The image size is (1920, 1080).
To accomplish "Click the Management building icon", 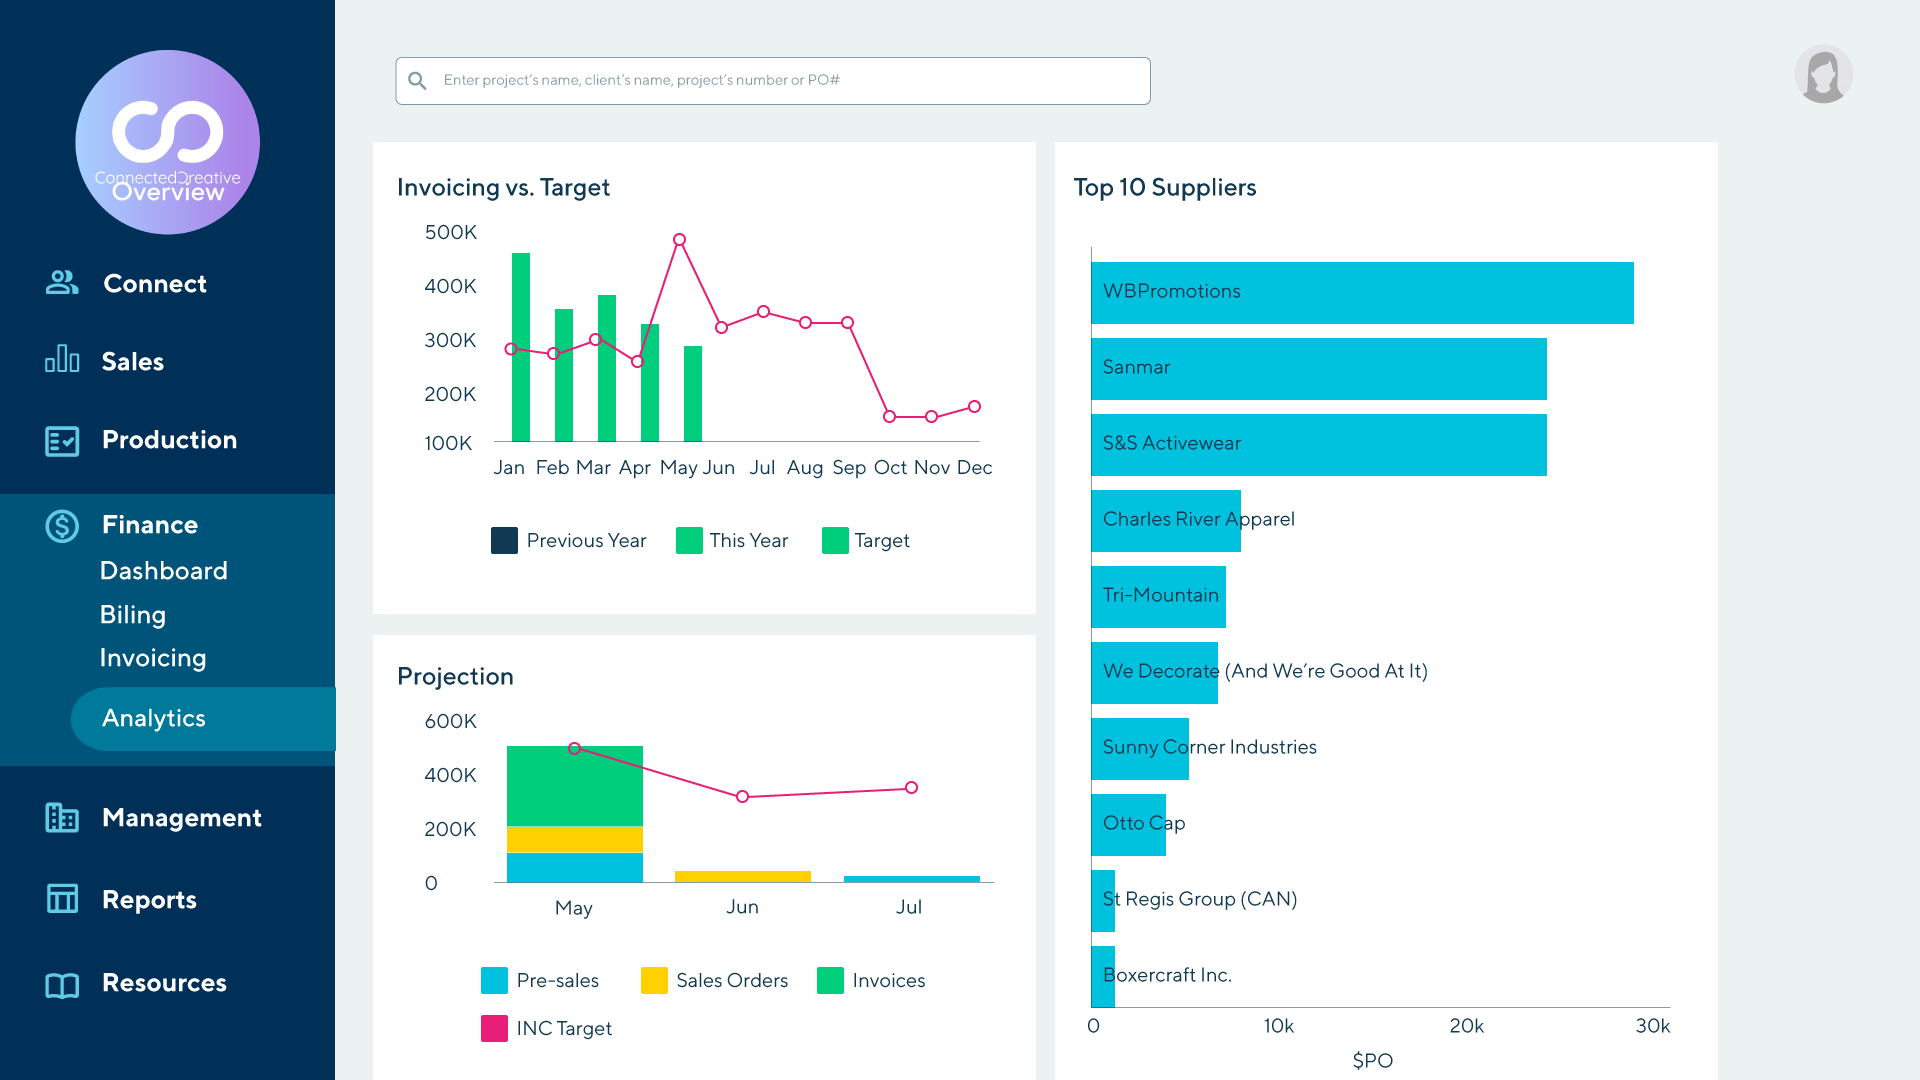I will [x=62, y=818].
